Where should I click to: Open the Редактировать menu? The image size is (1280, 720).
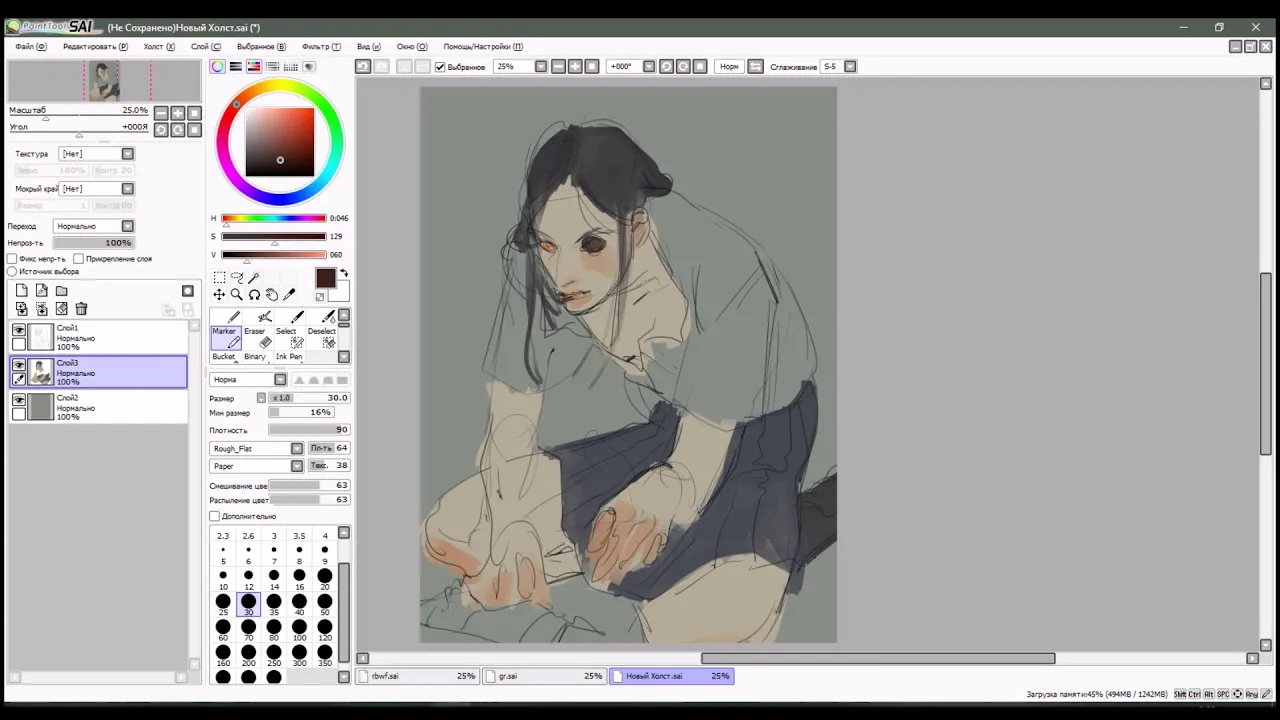tap(95, 47)
